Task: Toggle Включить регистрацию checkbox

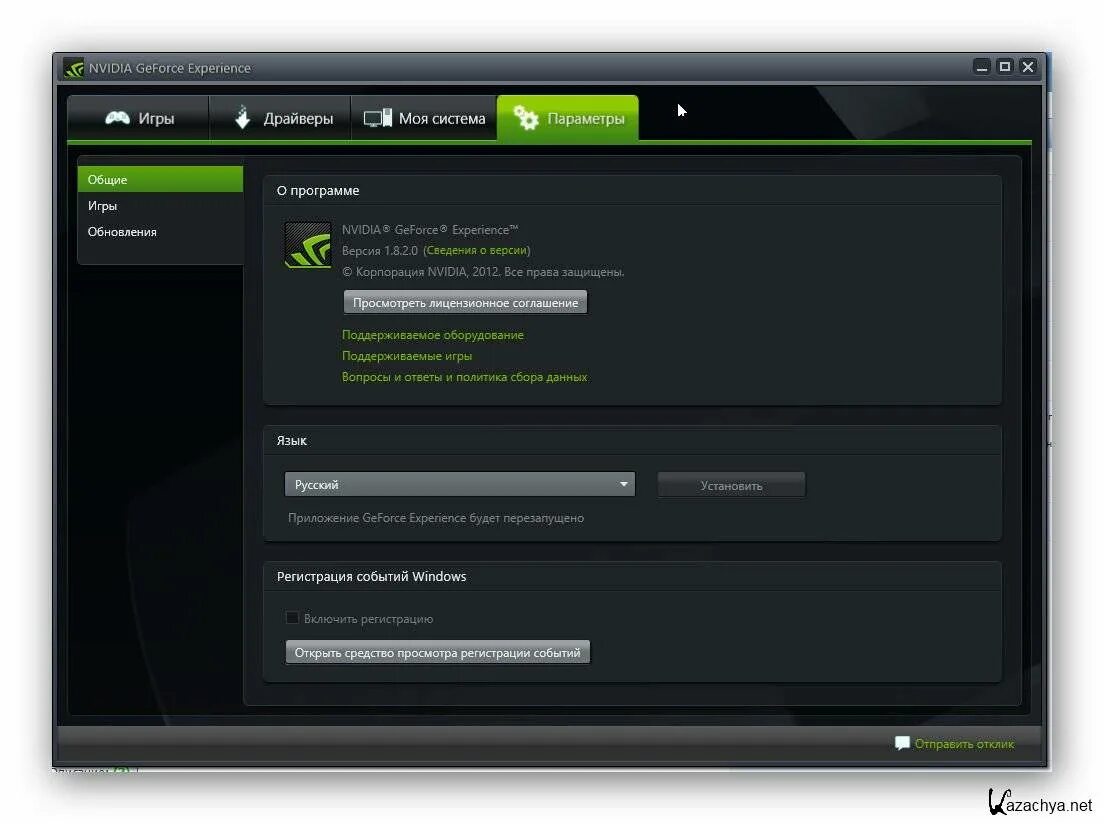Action: [292, 618]
